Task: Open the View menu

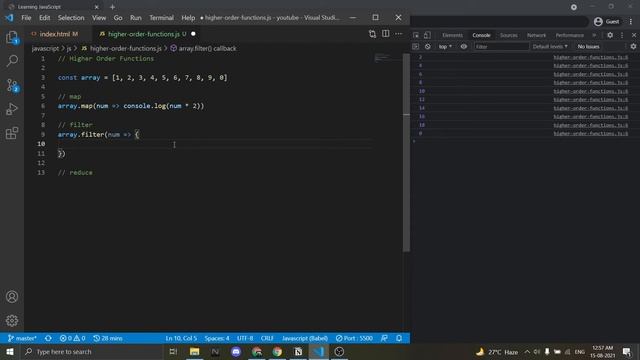Action: [x=99, y=18]
